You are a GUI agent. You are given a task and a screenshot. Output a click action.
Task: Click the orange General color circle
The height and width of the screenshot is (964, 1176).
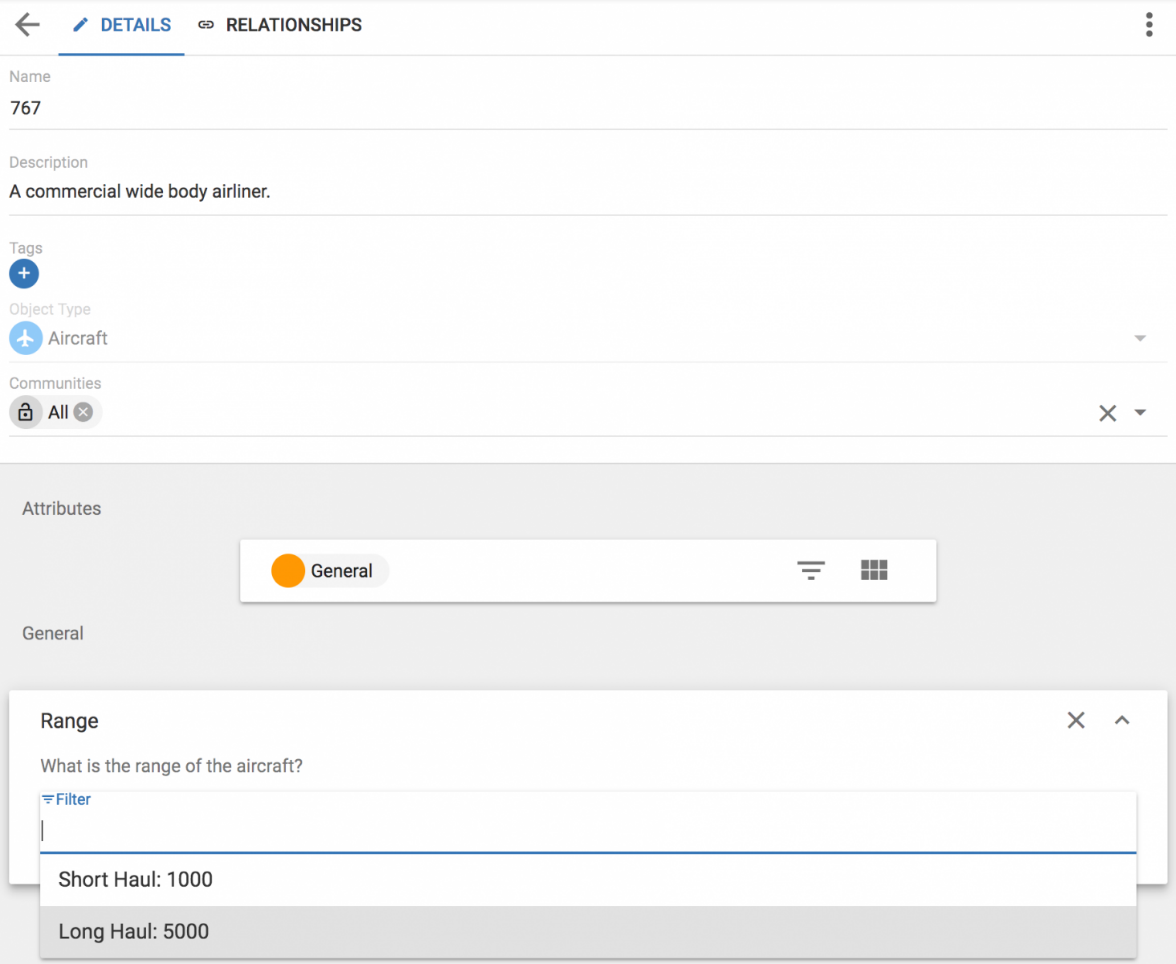pyautogui.click(x=288, y=571)
